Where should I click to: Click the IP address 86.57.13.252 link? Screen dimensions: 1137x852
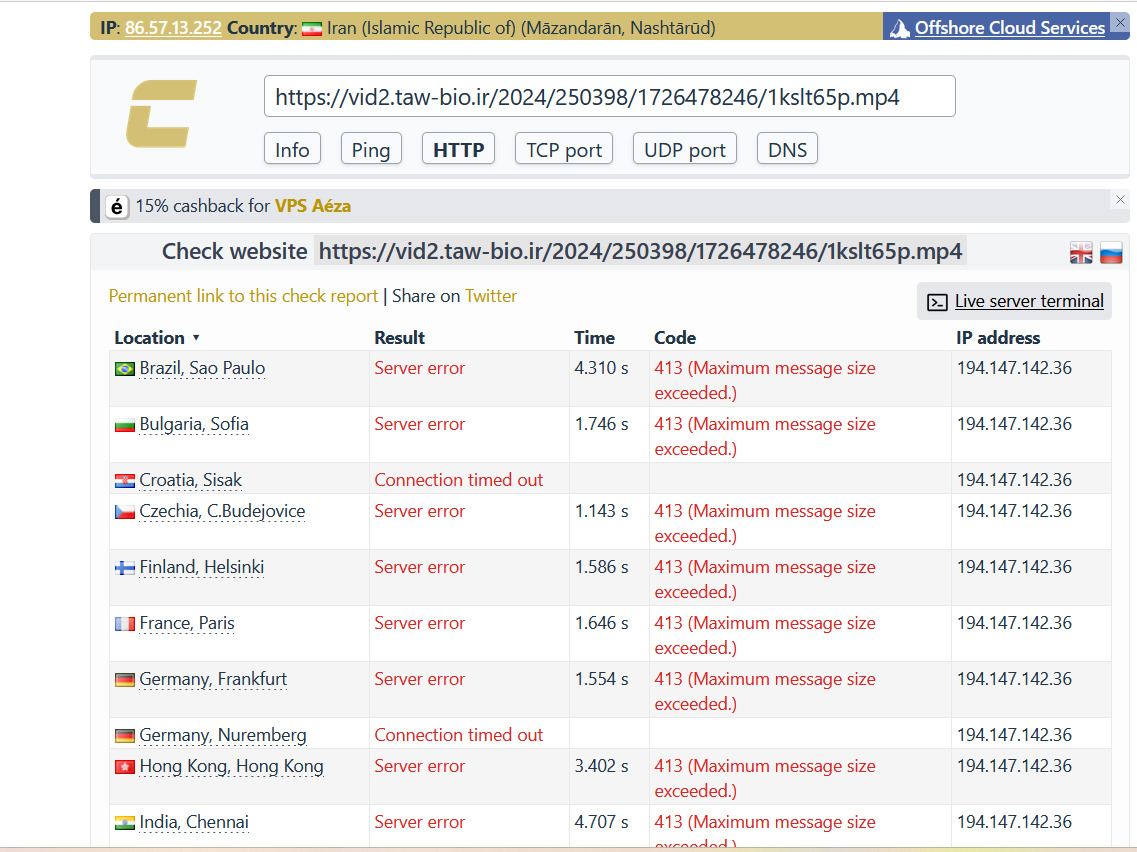(173, 28)
